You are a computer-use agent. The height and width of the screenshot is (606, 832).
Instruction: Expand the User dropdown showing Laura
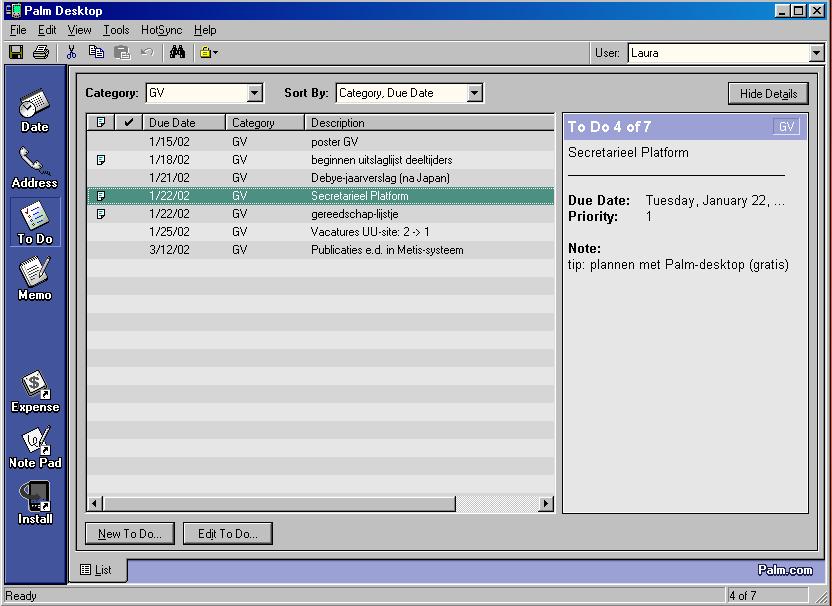(x=816, y=53)
